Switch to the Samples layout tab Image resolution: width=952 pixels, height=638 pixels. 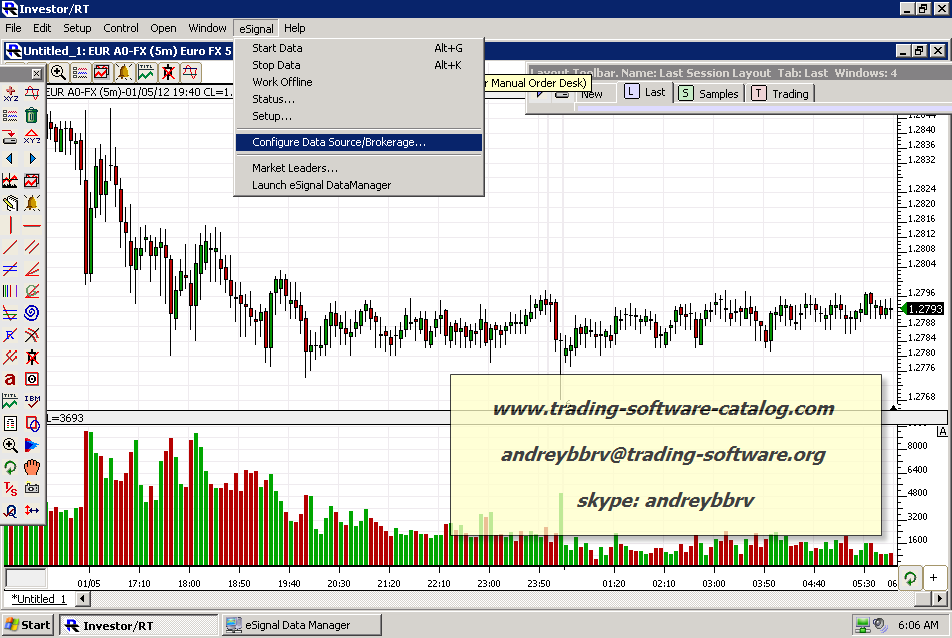pyautogui.click(x=709, y=93)
